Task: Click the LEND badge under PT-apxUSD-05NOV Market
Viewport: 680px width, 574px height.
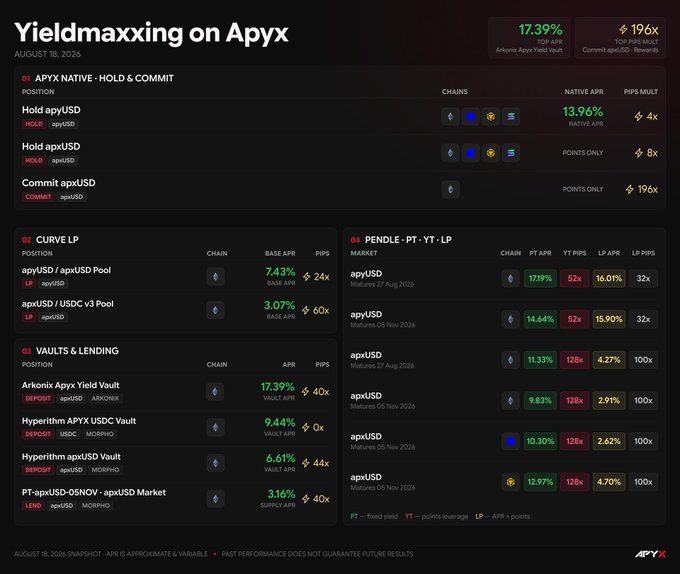Action: 33,506
